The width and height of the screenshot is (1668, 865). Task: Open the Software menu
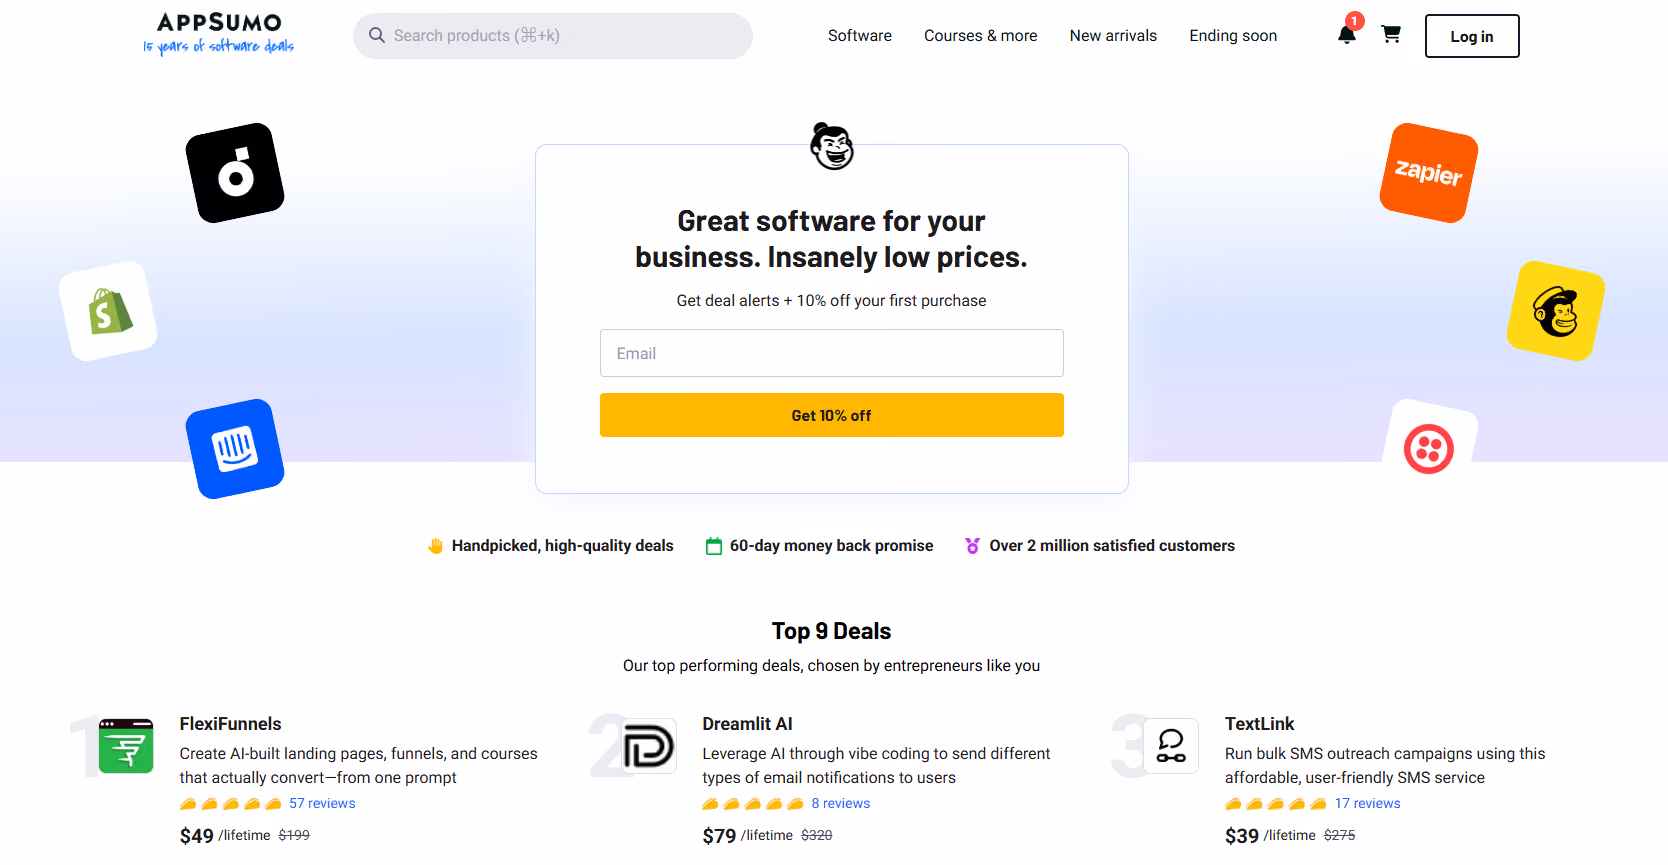click(860, 36)
